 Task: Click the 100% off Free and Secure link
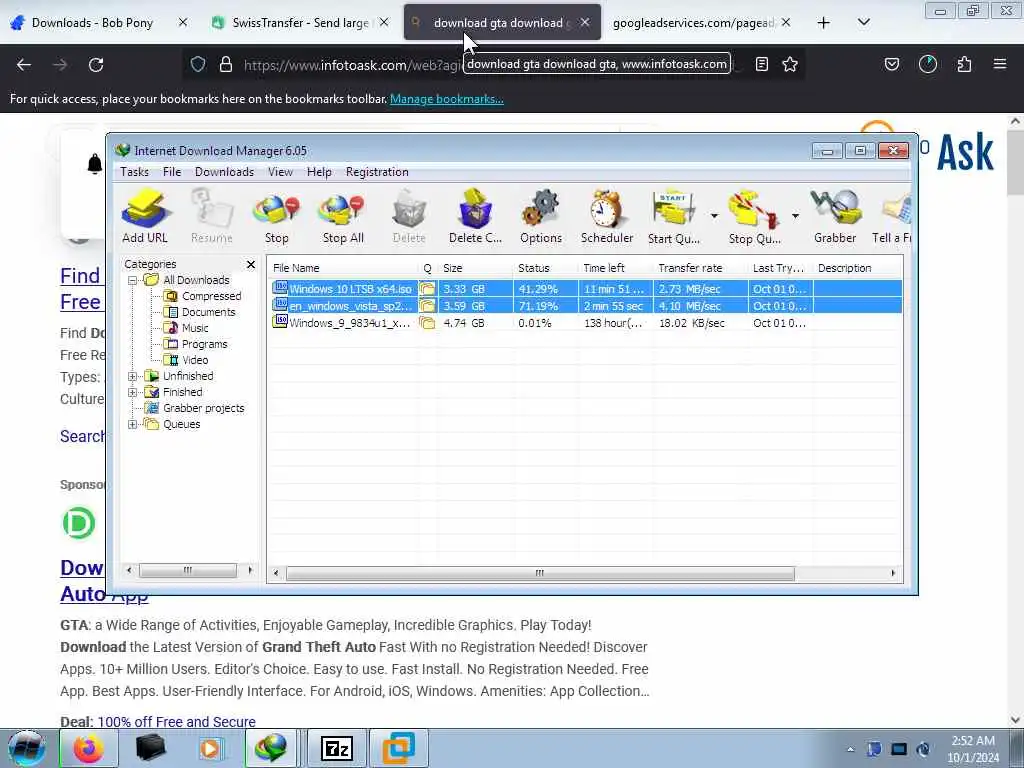[176, 722]
